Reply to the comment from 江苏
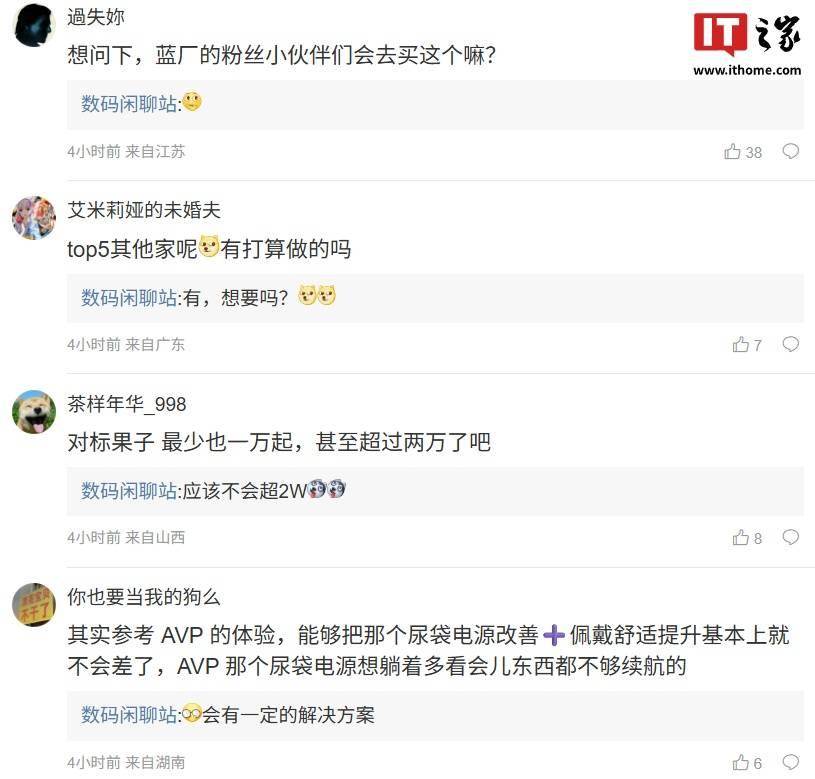 point(790,151)
